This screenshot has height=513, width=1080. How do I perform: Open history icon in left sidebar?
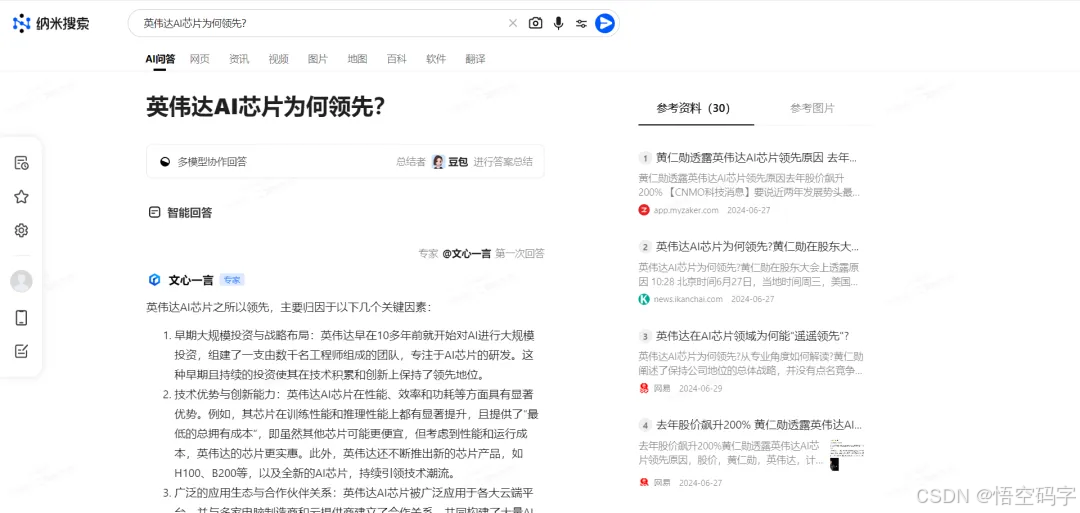point(21,163)
